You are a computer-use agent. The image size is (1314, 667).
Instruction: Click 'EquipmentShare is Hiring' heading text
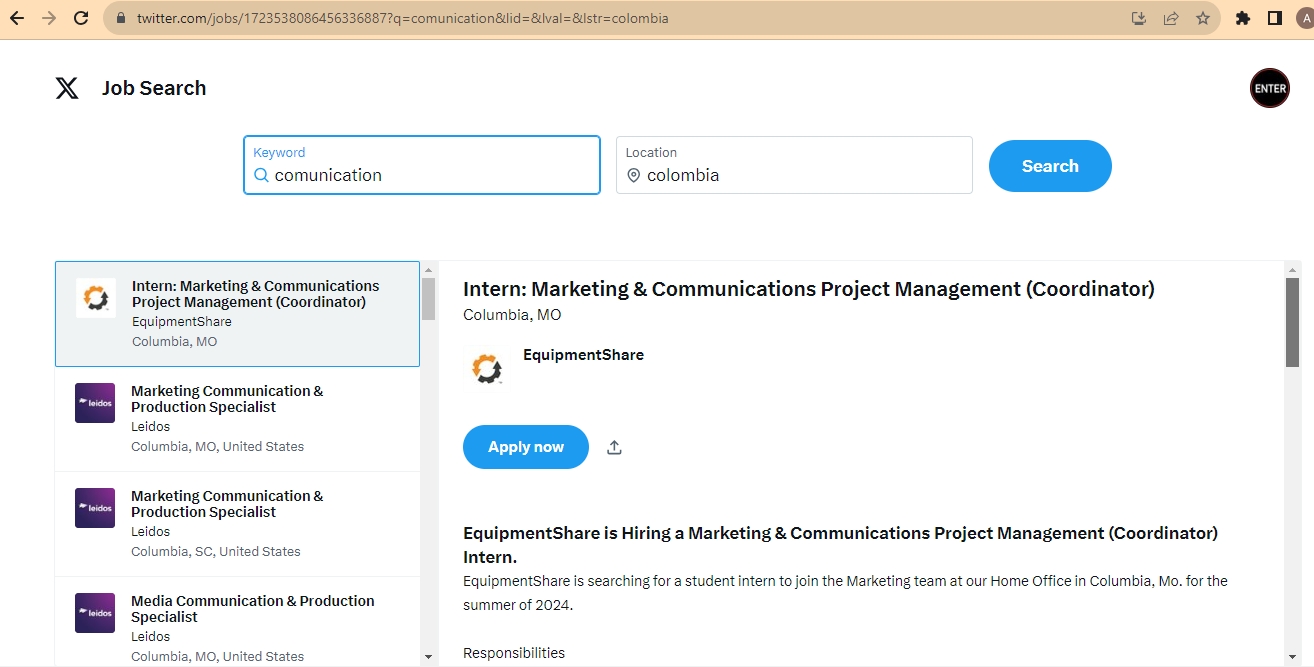click(x=840, y=545)
